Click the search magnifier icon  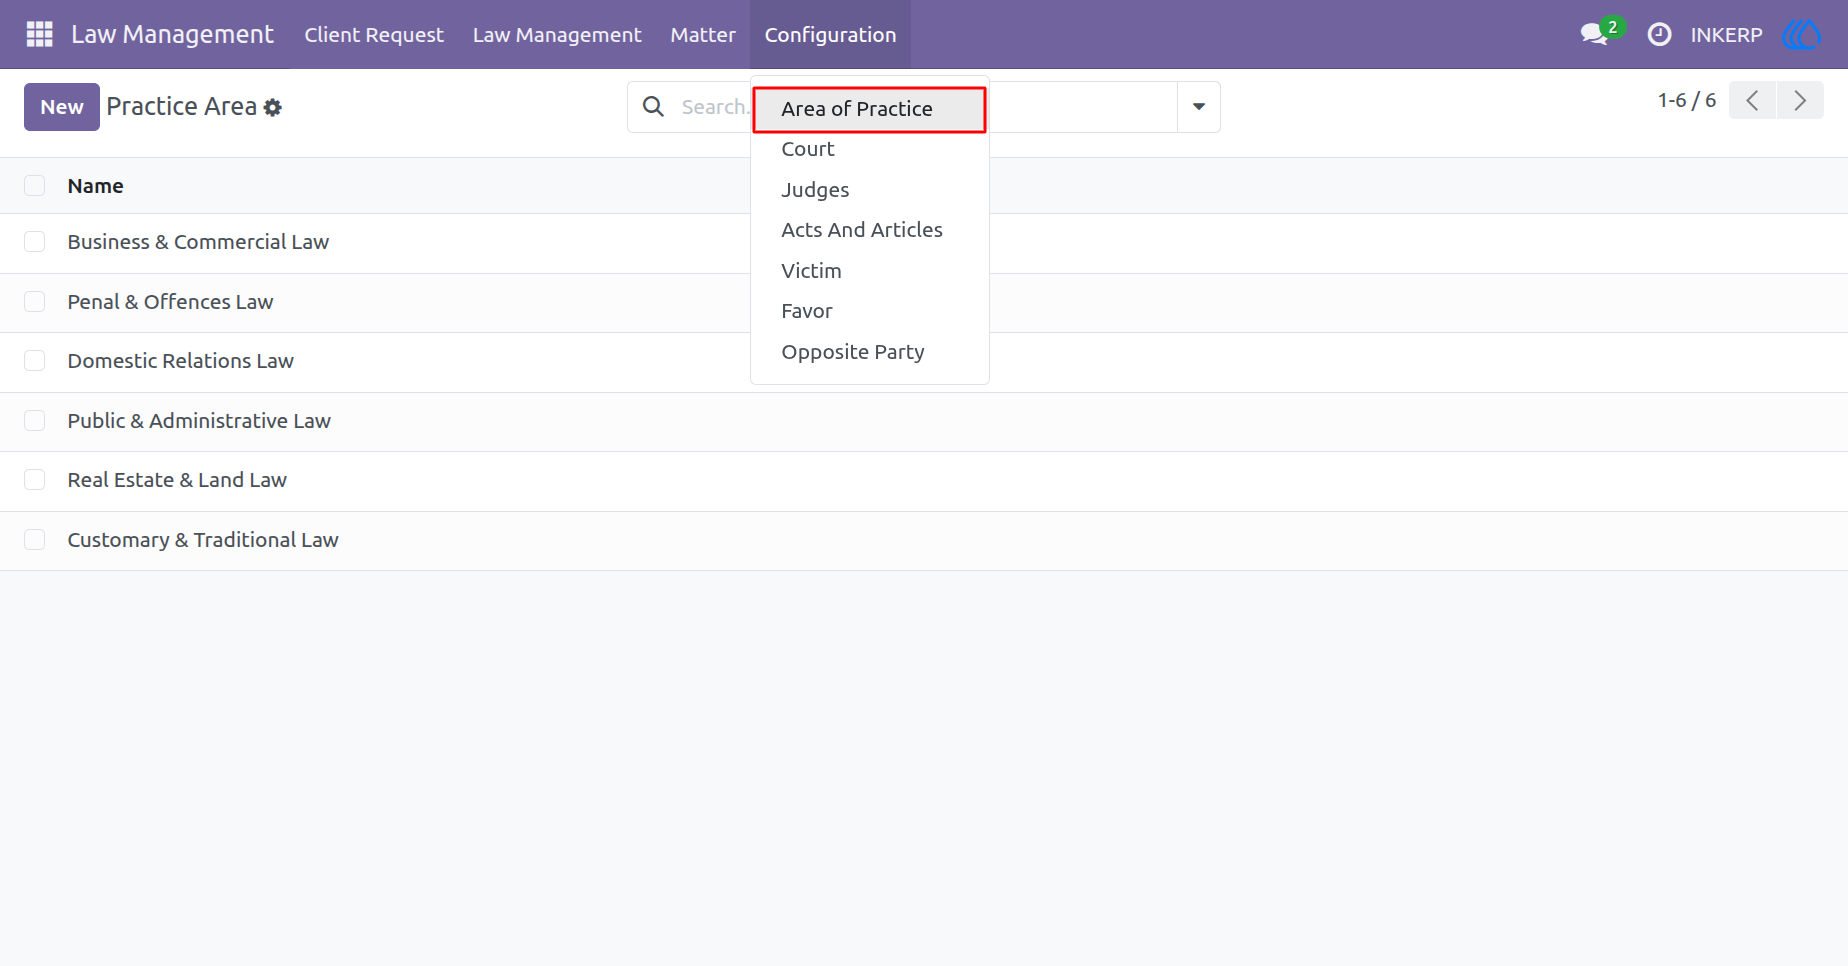coord(653,106)
